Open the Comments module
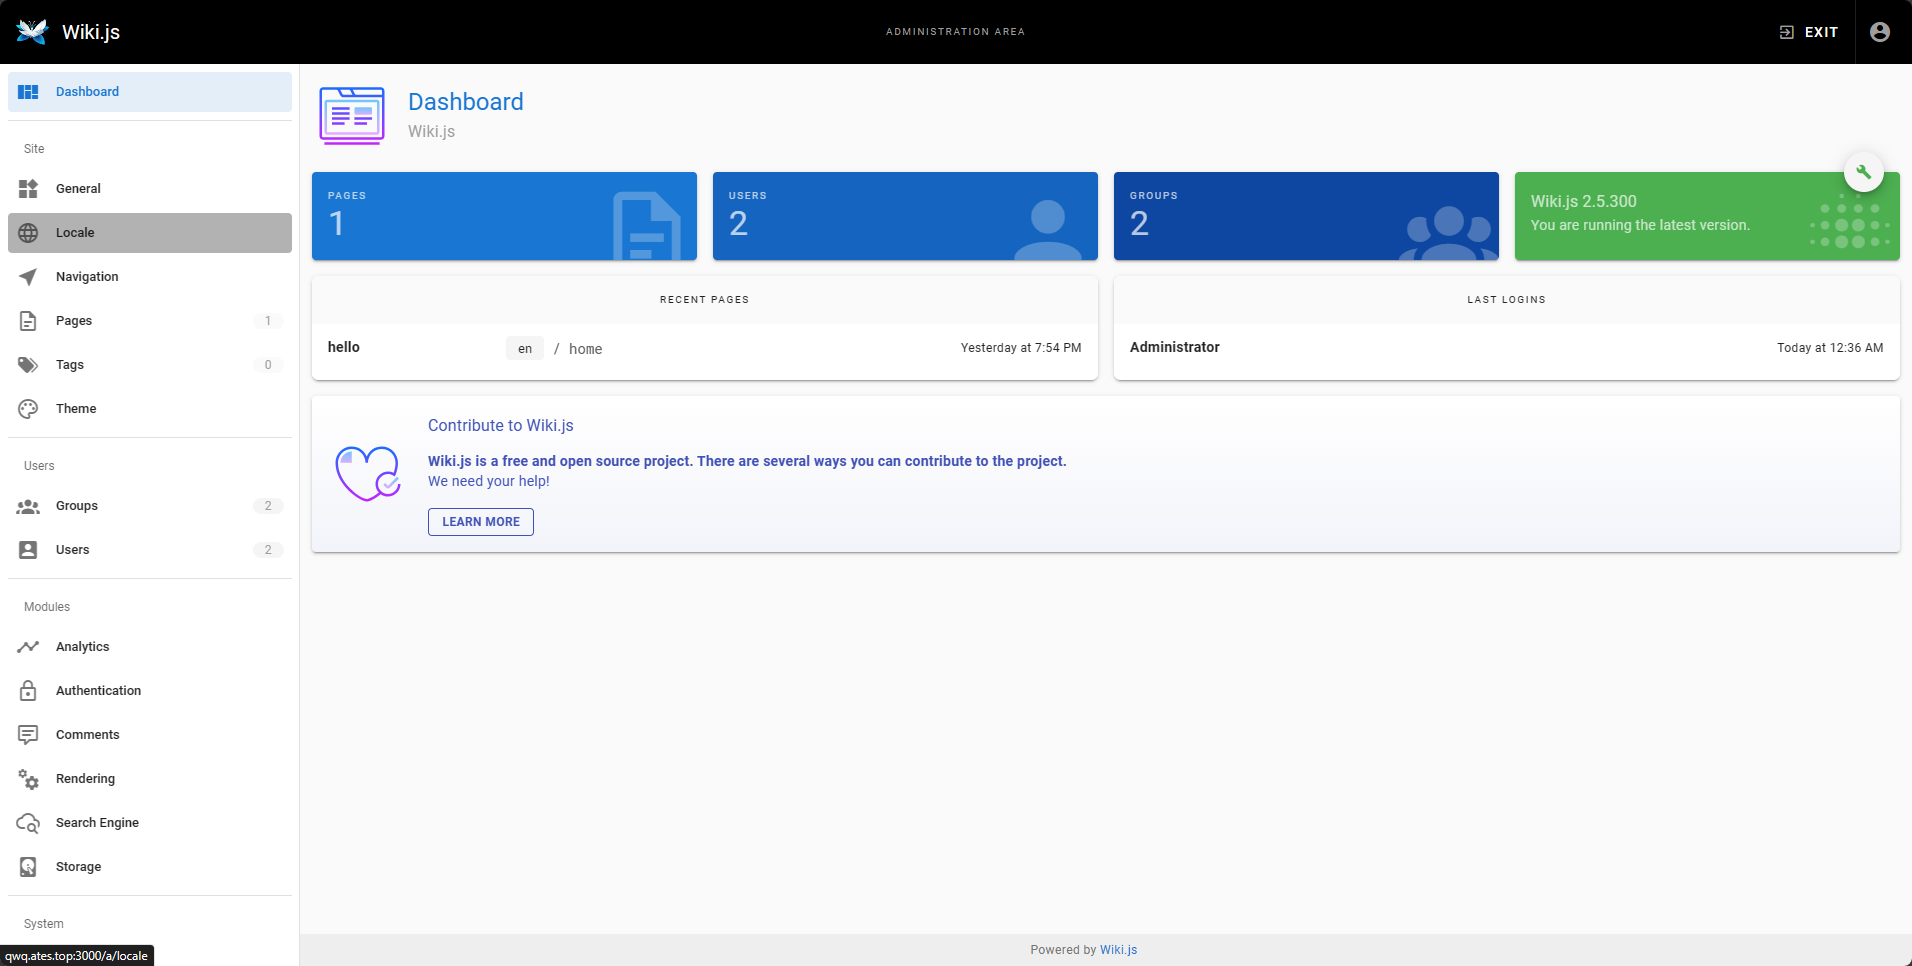The height and width of the screenshot is (966, 1912). 150,735
